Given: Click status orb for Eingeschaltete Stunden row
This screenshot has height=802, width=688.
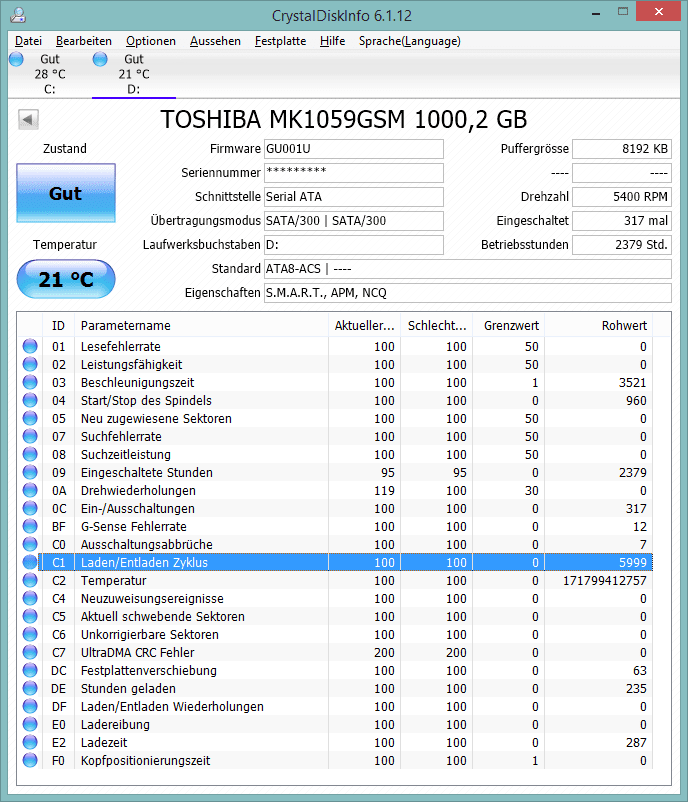Looking at the screenshot, I should point(30,472).
